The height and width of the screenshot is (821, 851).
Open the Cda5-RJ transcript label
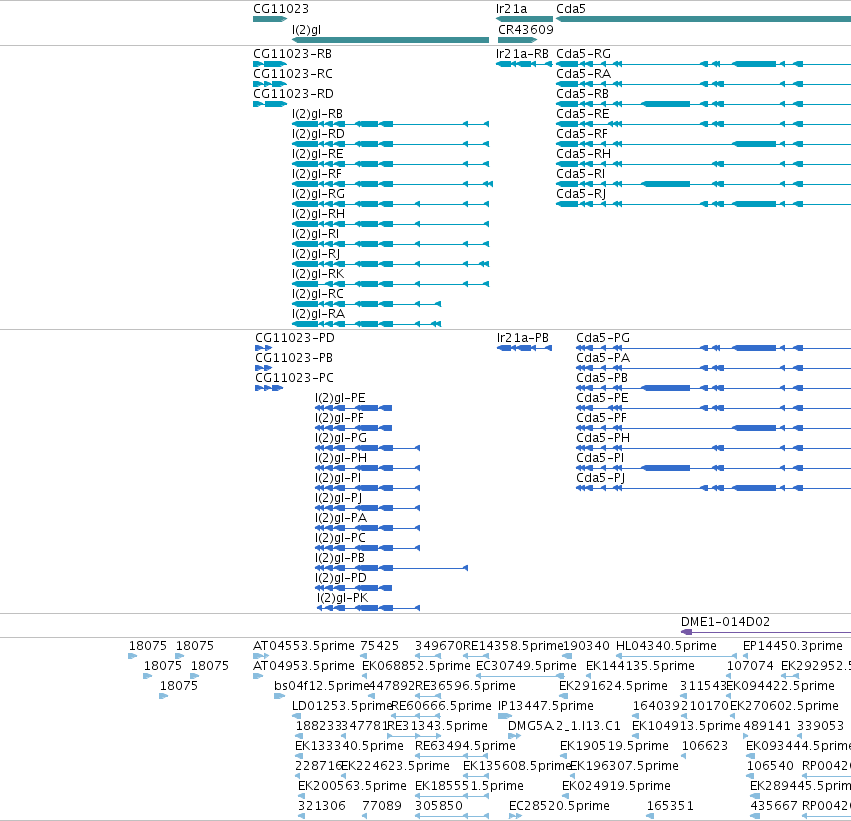click(x=581, y=194)
